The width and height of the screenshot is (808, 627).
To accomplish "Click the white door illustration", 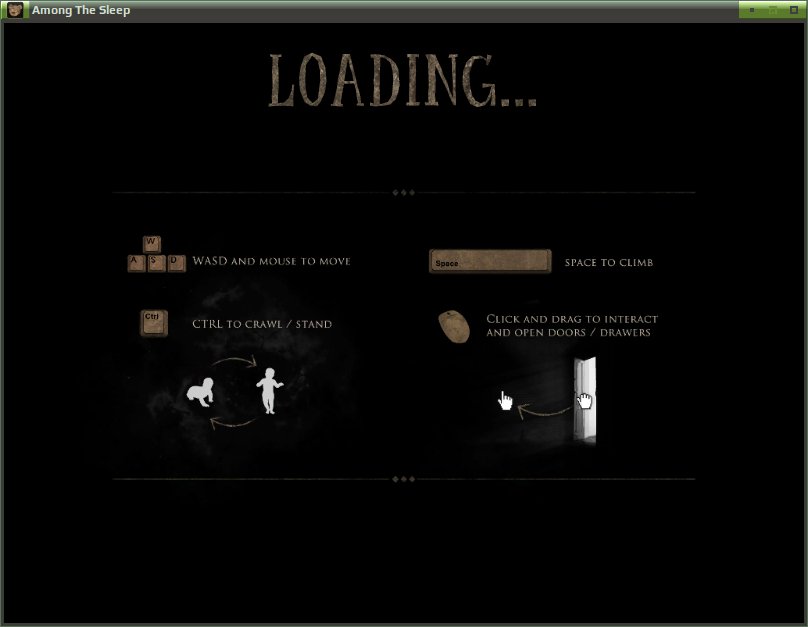I will [x=585, y=400].
